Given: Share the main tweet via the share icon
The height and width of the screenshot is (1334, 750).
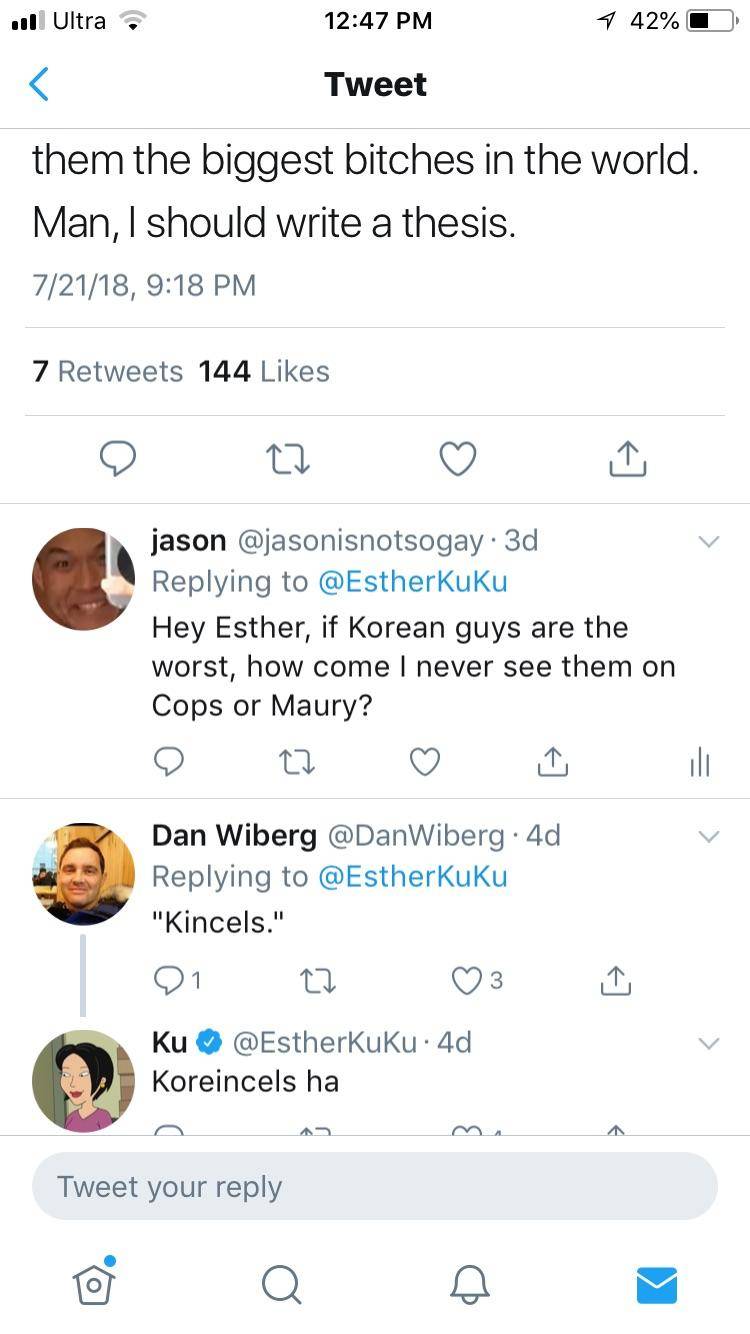Looking at the screenshot, I should point(627,458).
